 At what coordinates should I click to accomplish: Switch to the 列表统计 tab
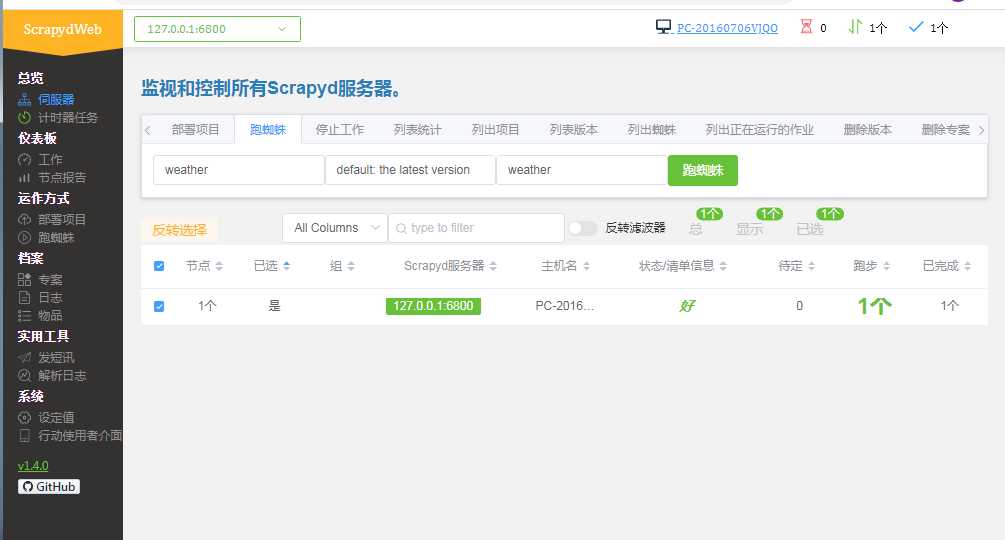click(x=417, y=129)
